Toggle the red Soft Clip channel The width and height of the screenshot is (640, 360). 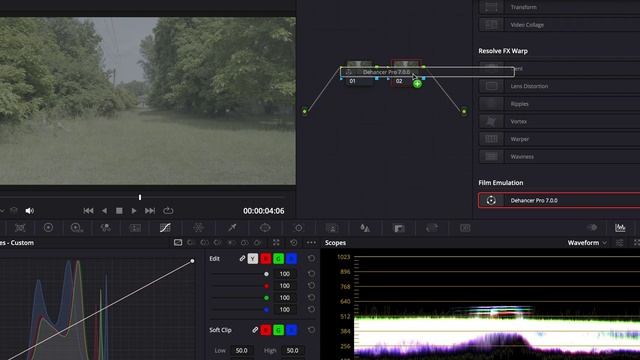(266, 330)
